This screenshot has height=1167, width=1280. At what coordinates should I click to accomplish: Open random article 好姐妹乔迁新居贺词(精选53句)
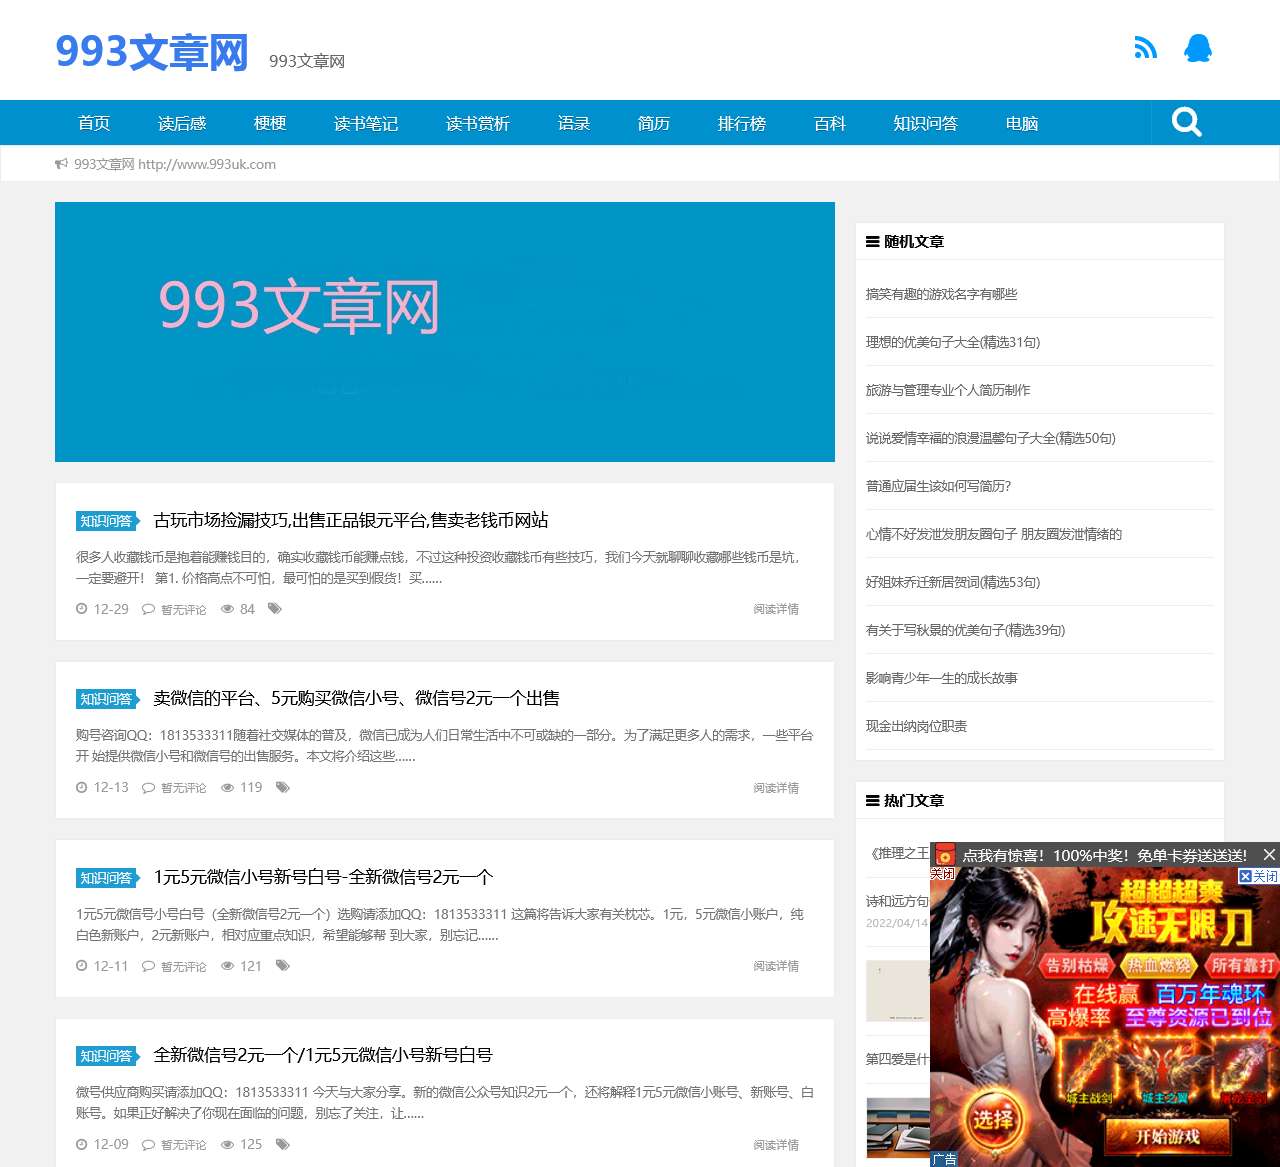(x=953, y=582)
